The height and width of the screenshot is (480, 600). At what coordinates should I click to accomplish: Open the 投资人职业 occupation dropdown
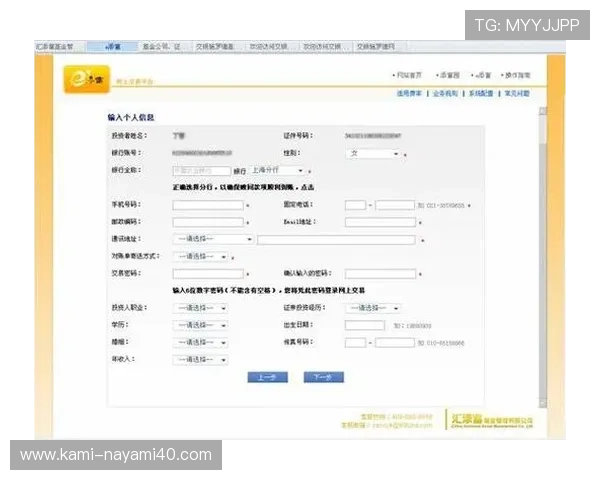tap(201, 308)
